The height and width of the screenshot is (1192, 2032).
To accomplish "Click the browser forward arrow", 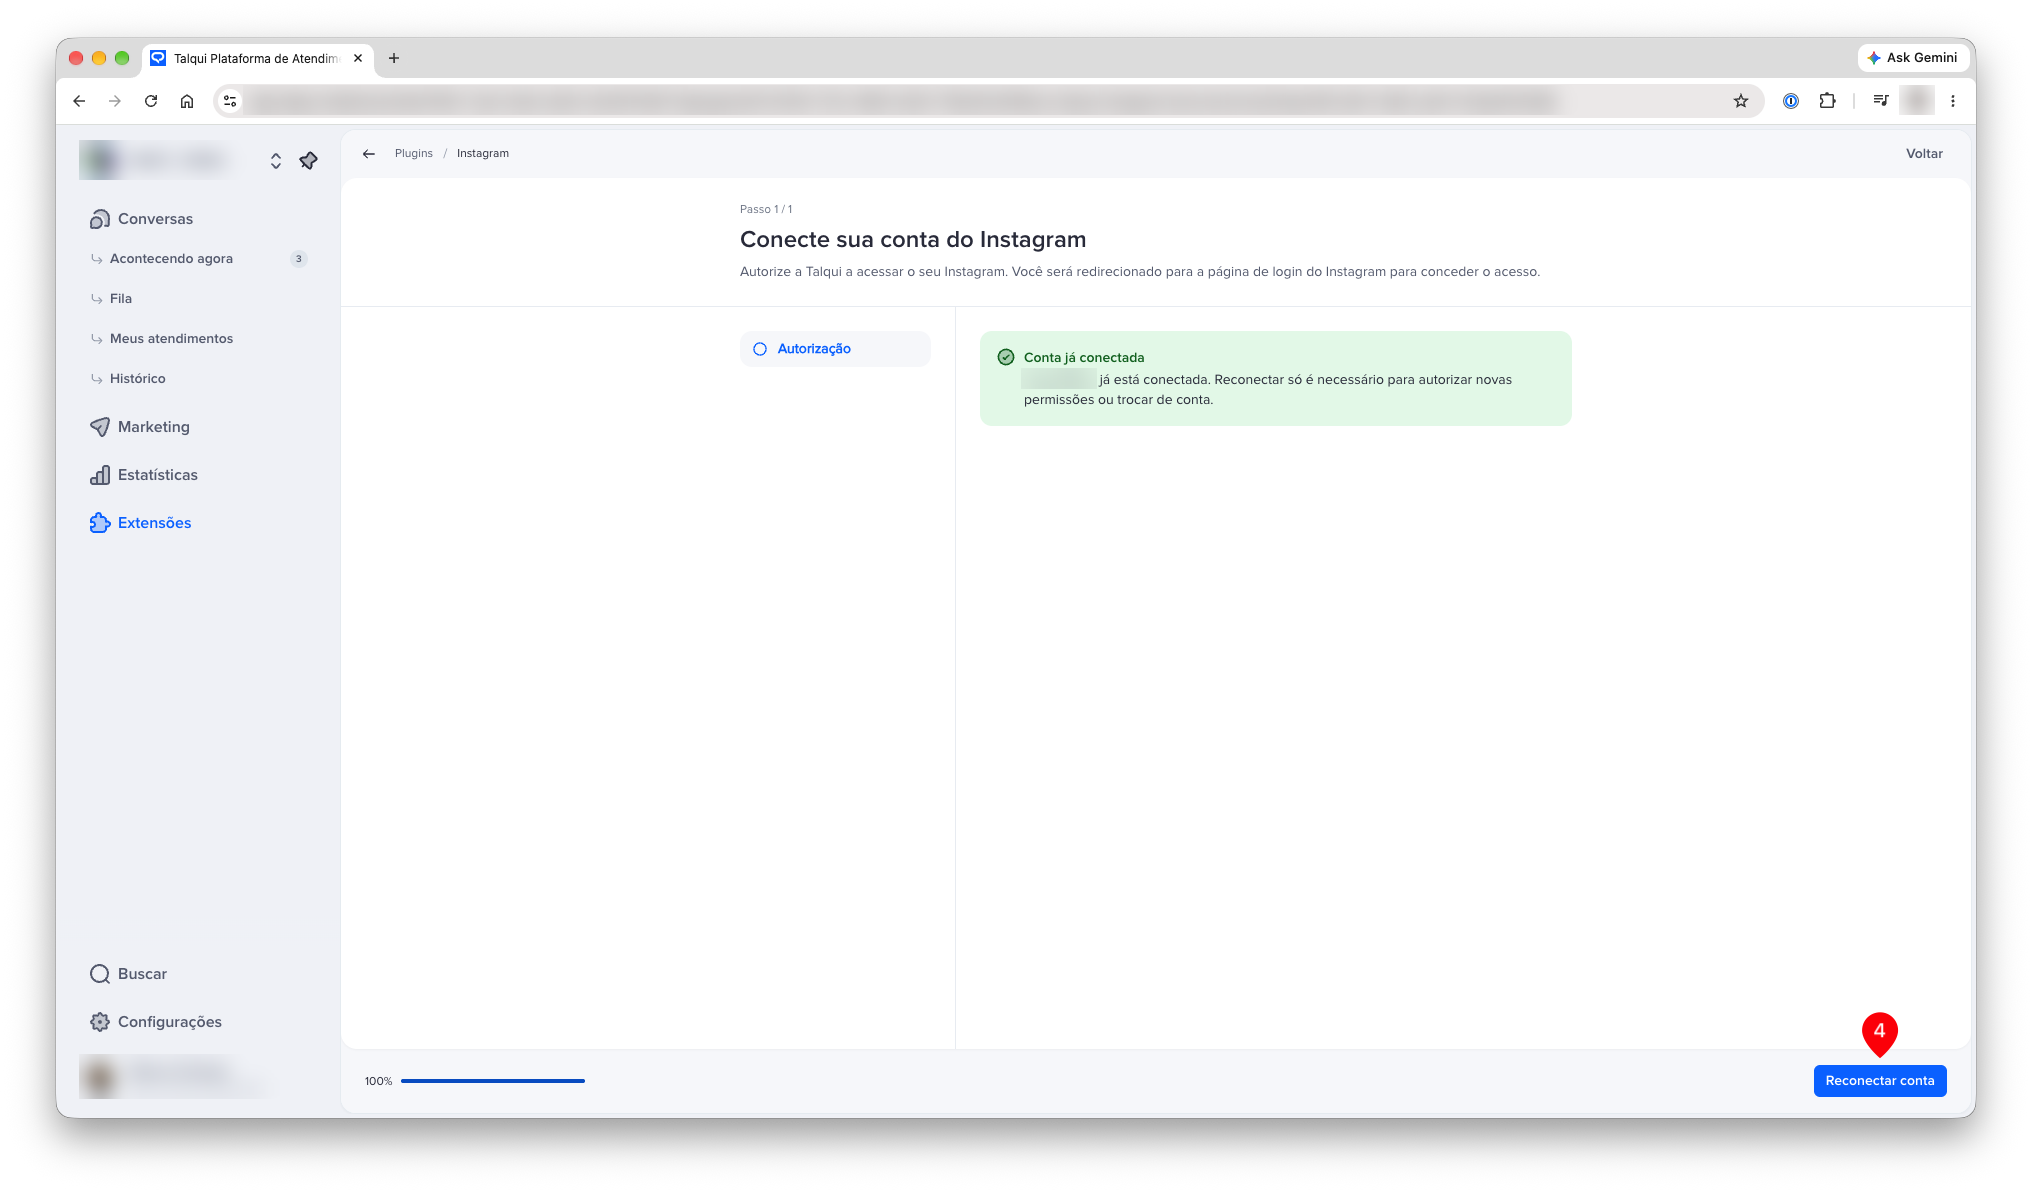I will coord(115,101).
